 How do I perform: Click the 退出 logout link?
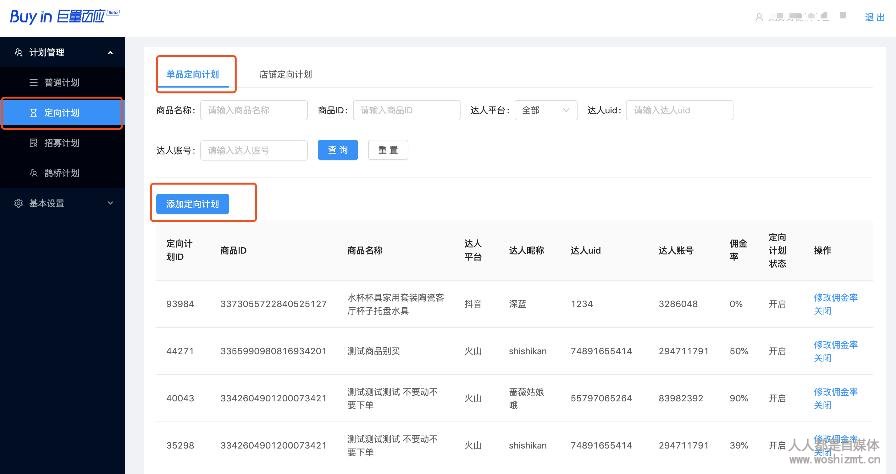pyautogui.click(x=874, y=17)
